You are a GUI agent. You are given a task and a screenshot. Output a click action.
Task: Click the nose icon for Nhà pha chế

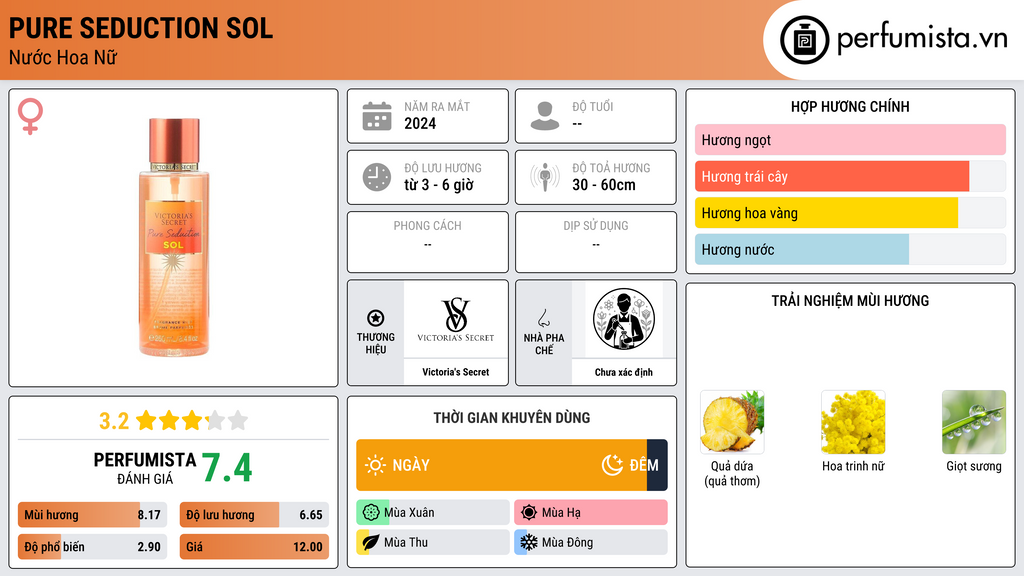(543, 318)
